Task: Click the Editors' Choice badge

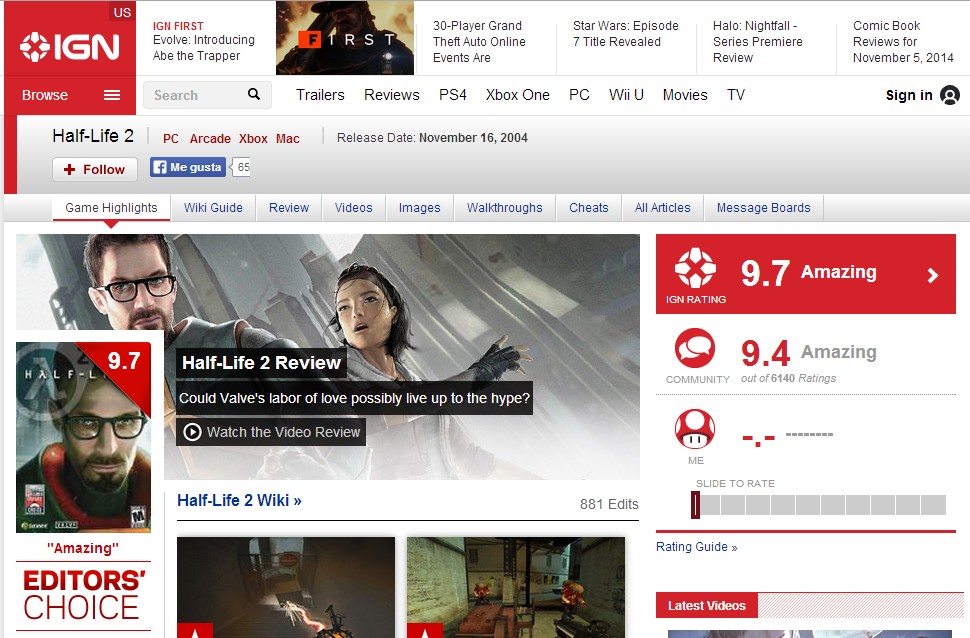Action: tap(84, 595)
